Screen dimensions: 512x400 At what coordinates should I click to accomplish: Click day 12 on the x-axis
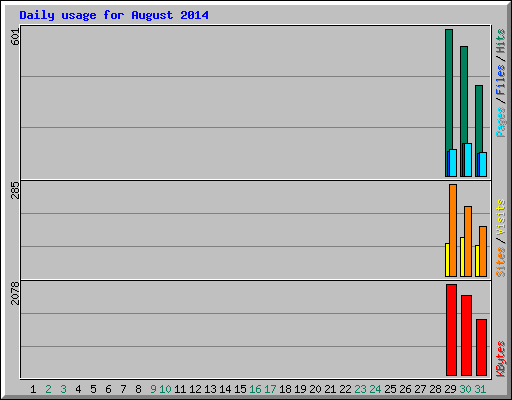(x=195, y=389)
